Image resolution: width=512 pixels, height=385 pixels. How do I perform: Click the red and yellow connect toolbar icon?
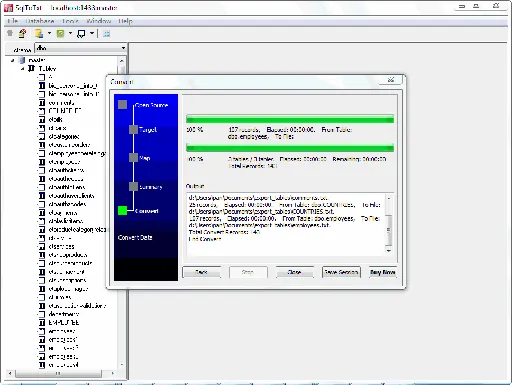click(22, 33)
